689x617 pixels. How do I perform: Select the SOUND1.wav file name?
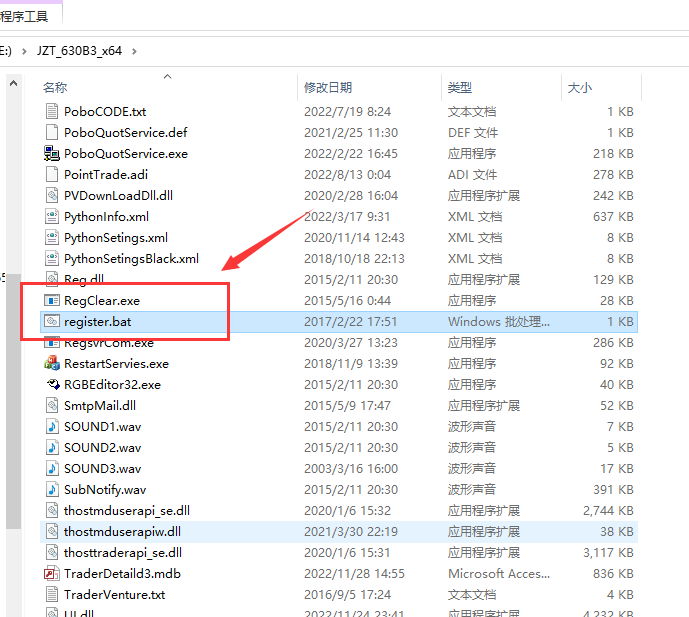[103, 426]
